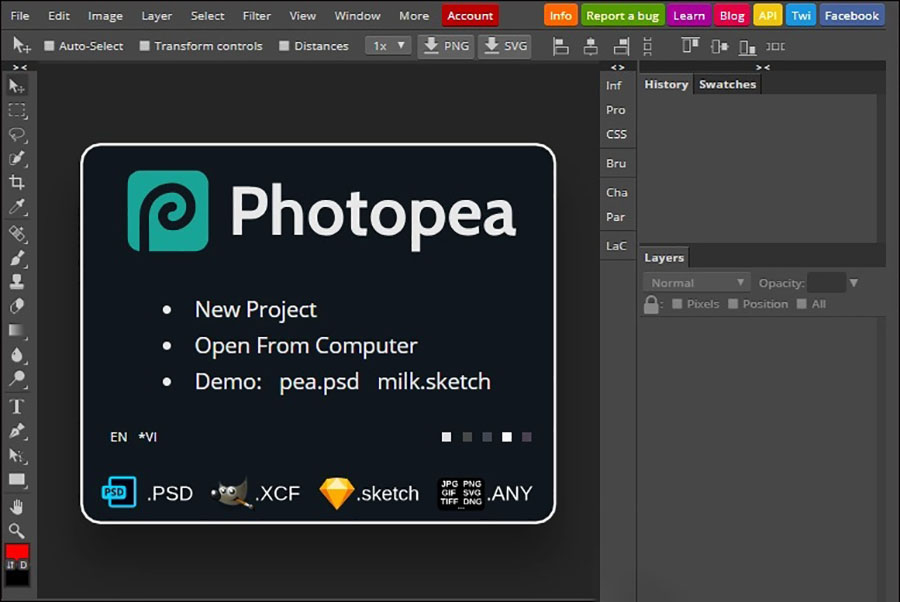Click the Opacity input field

click(826, 283)
